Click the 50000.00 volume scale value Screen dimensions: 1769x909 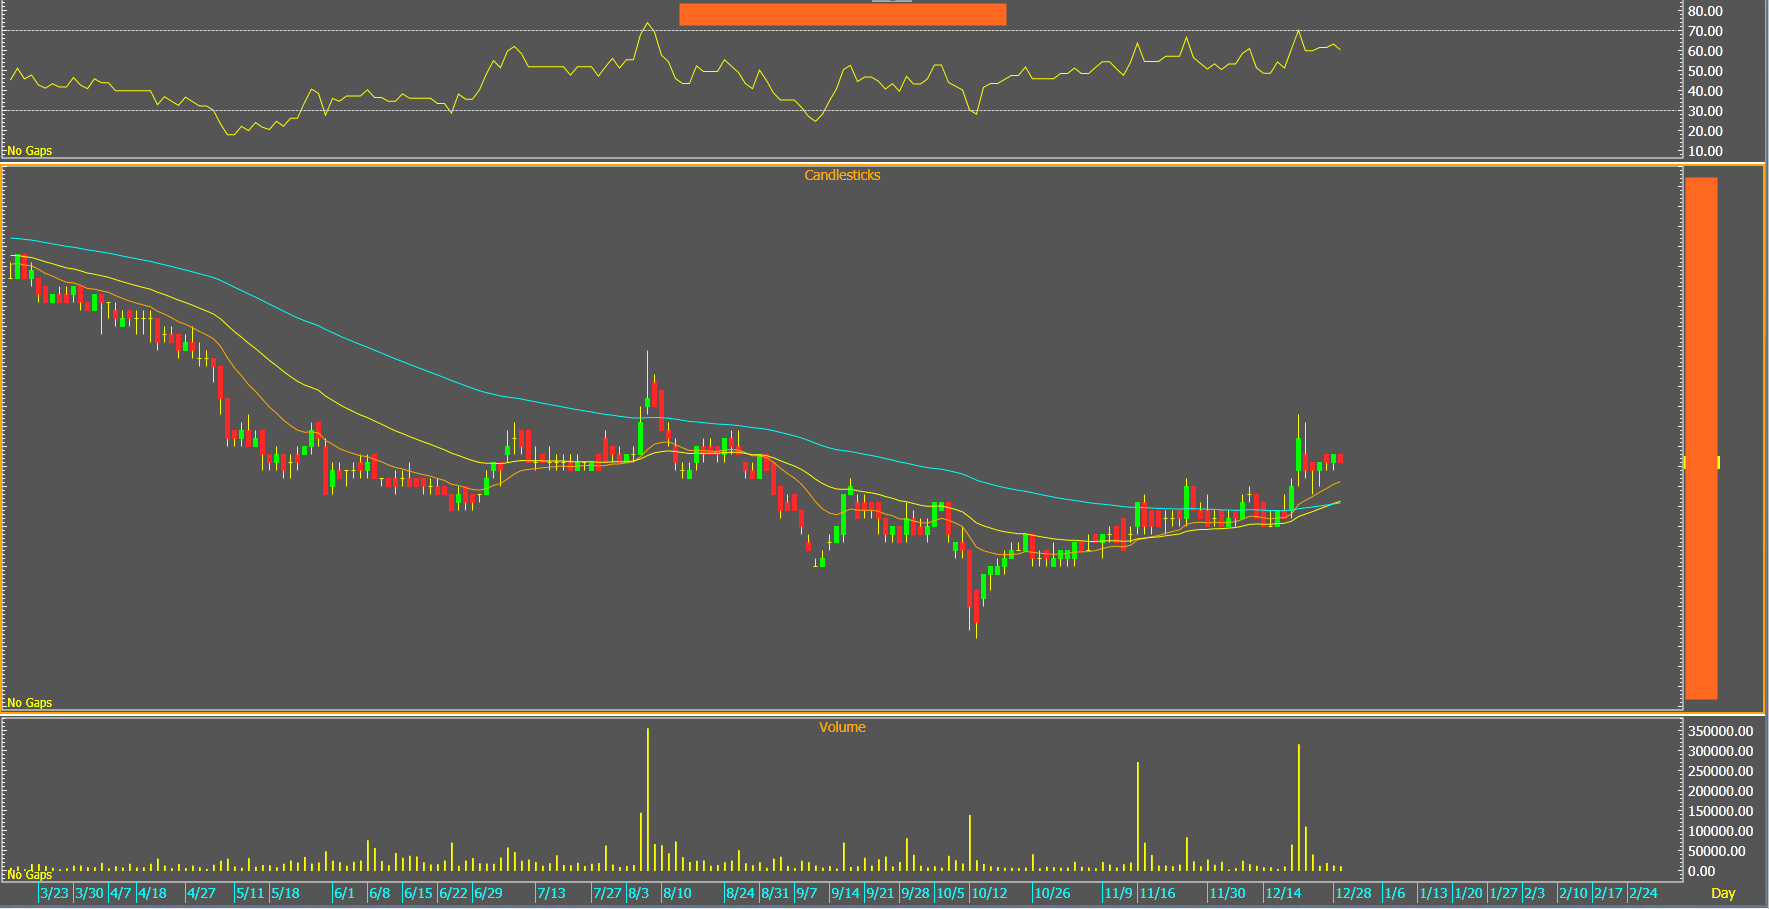click(x=1717, y=851)
